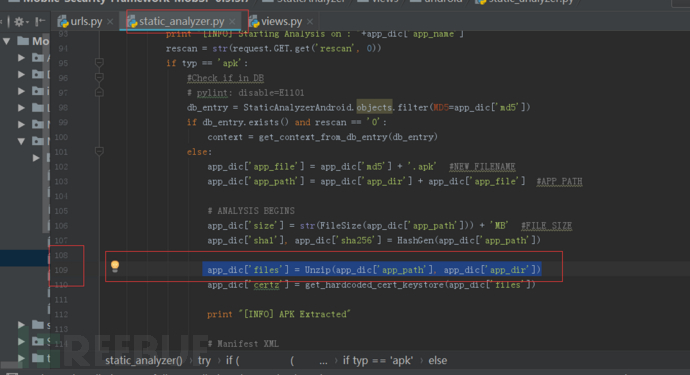The width and height of the screenshot is (690, 375).
Task: Toggle code fold marker at line 101
Action: tap(99, 152)
